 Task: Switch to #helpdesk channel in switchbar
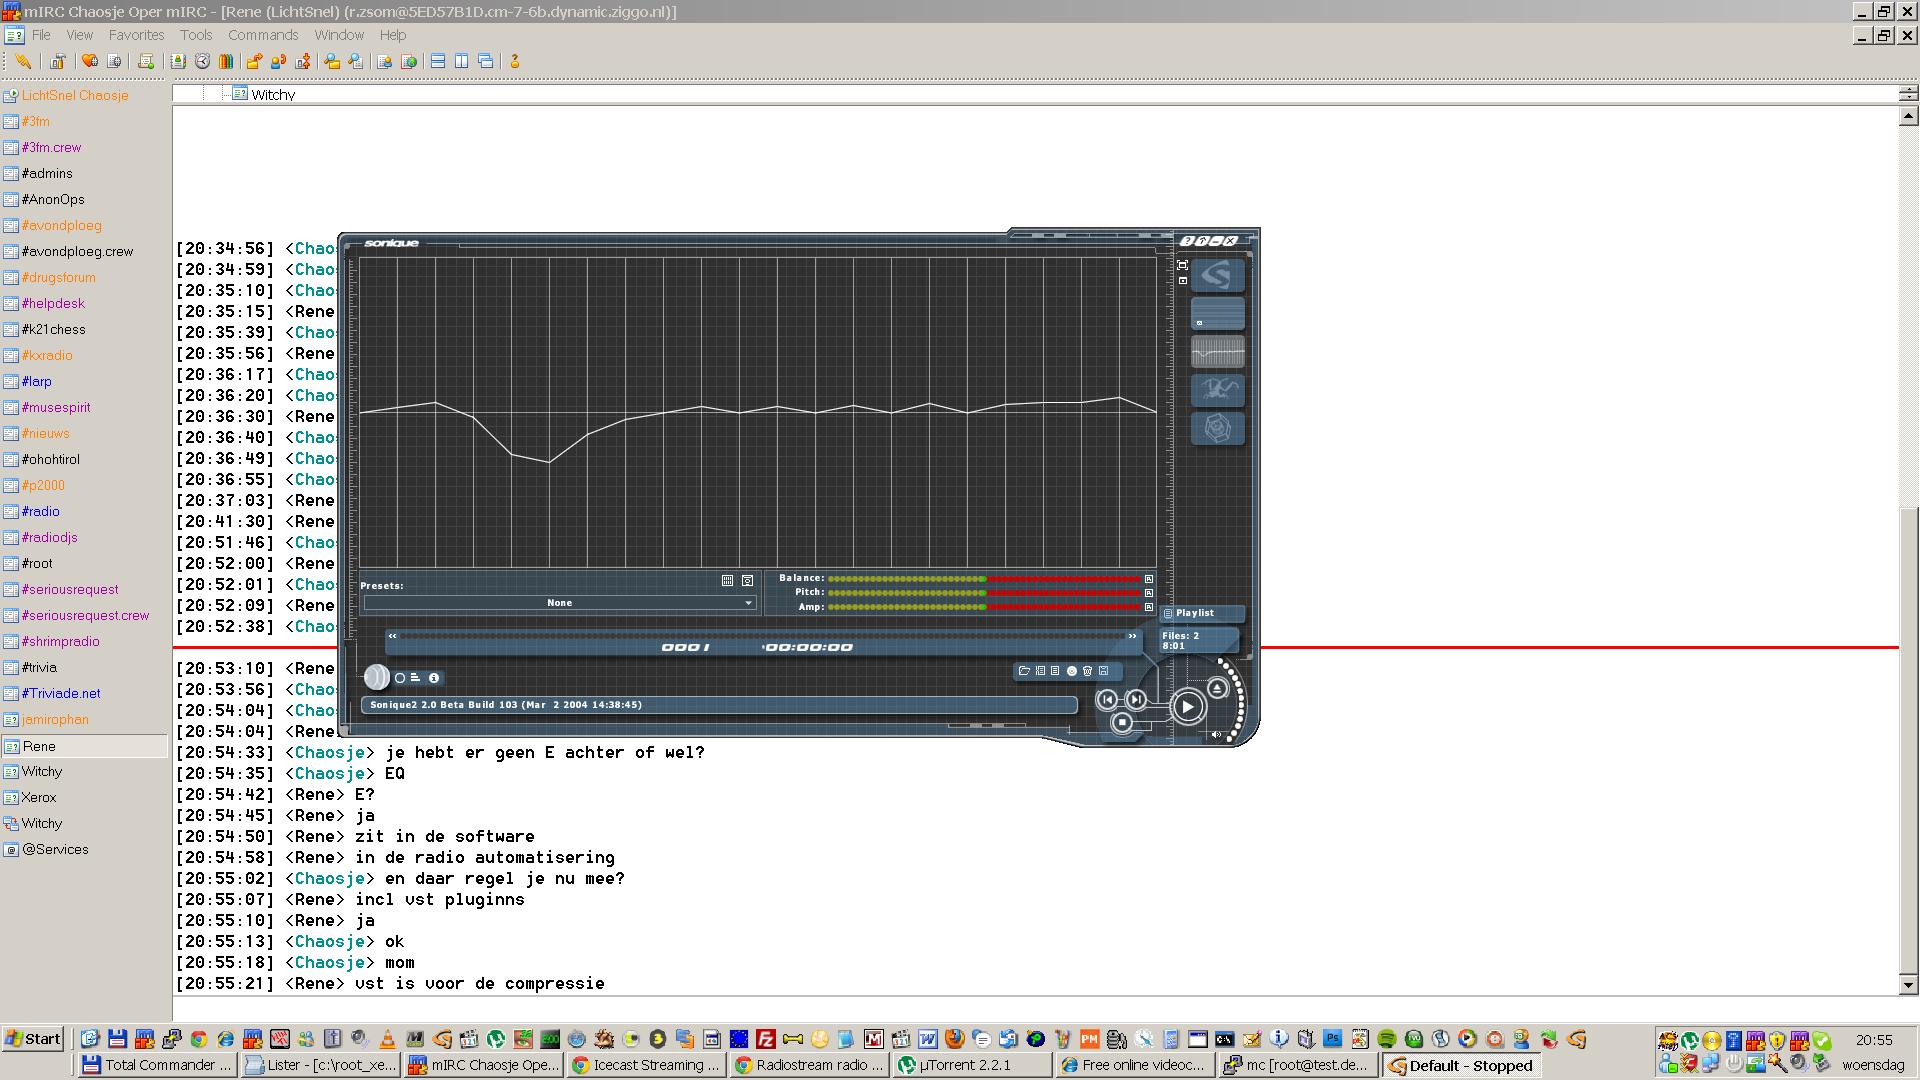53,303
